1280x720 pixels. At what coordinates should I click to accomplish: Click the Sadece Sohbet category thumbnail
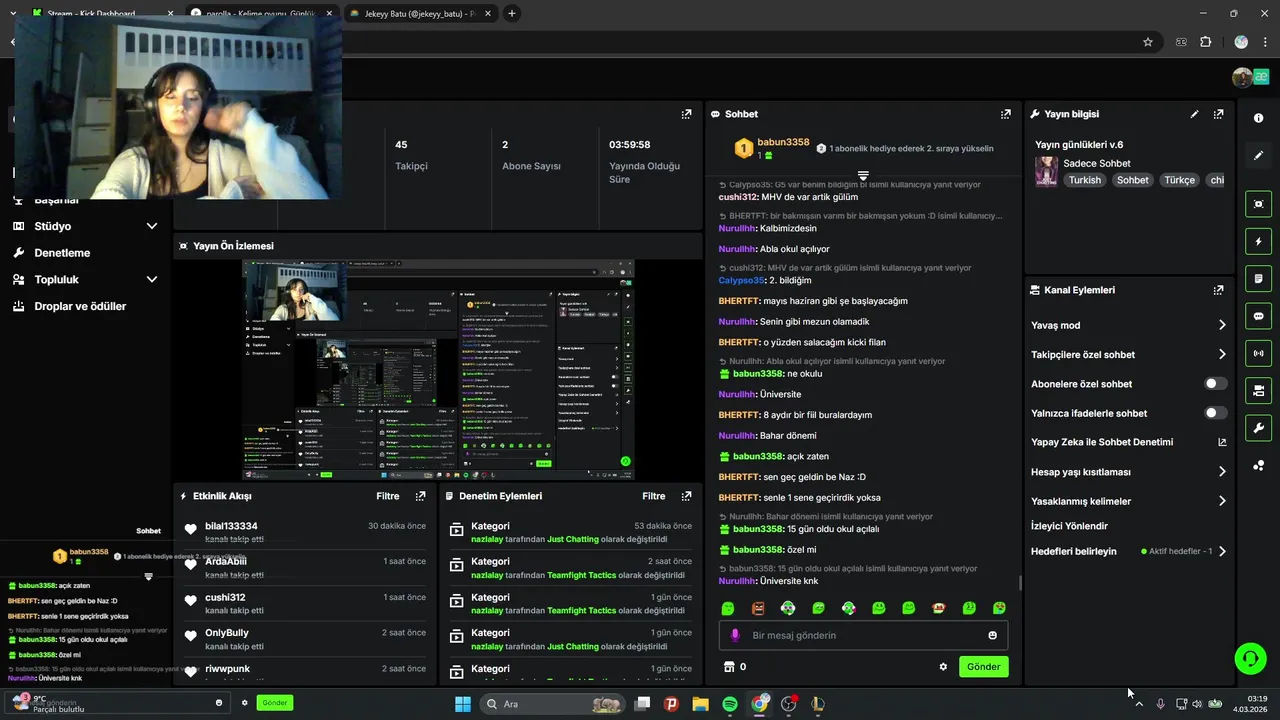coord(1047,171)
